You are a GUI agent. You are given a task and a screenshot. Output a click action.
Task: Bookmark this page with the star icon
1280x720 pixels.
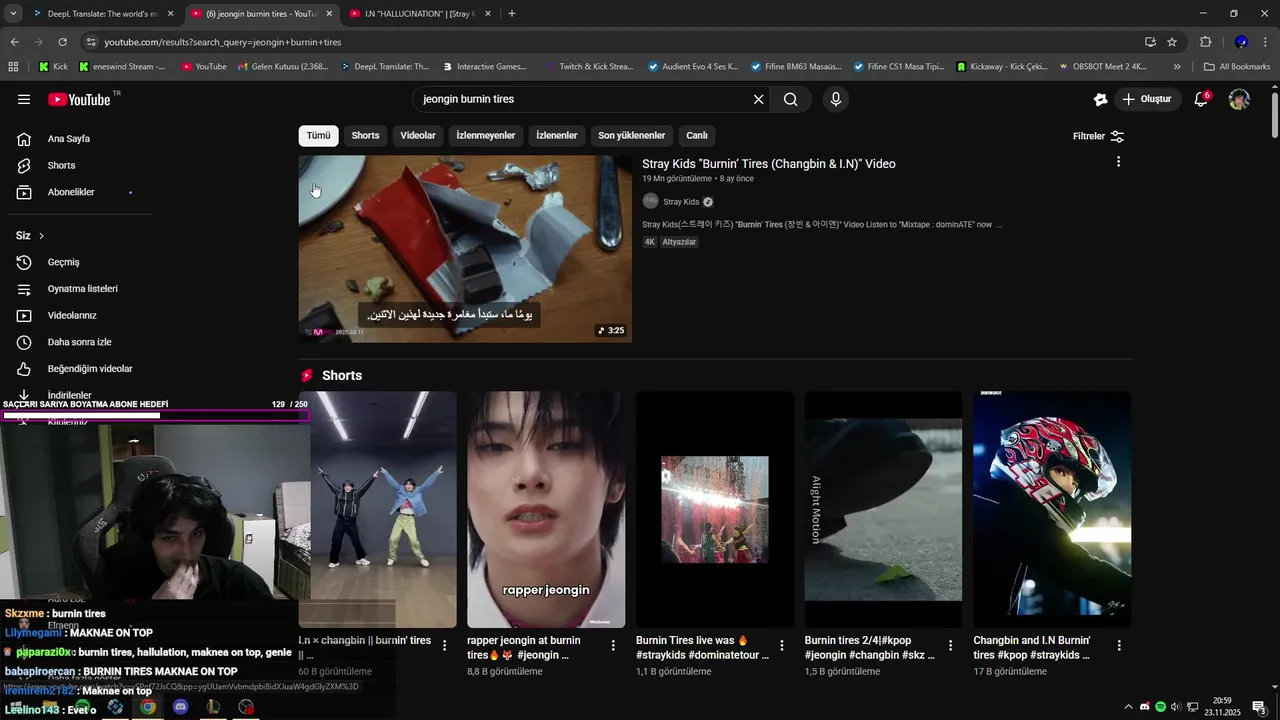coord(1172,42)
